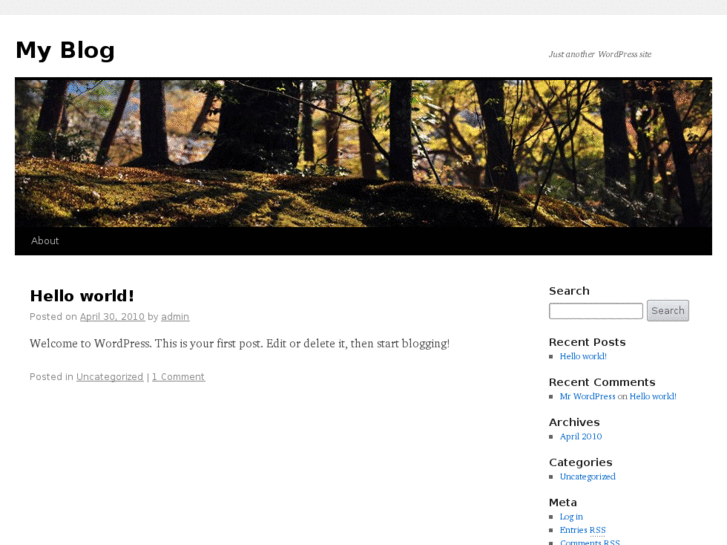
Task: Open the My Blog site title
Action: [65, 50]
